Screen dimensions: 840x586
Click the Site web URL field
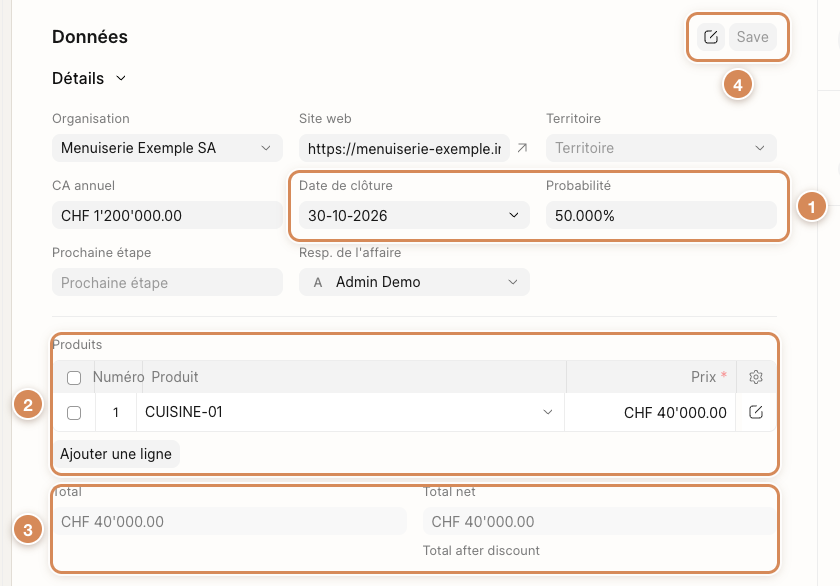click(404, 148)
